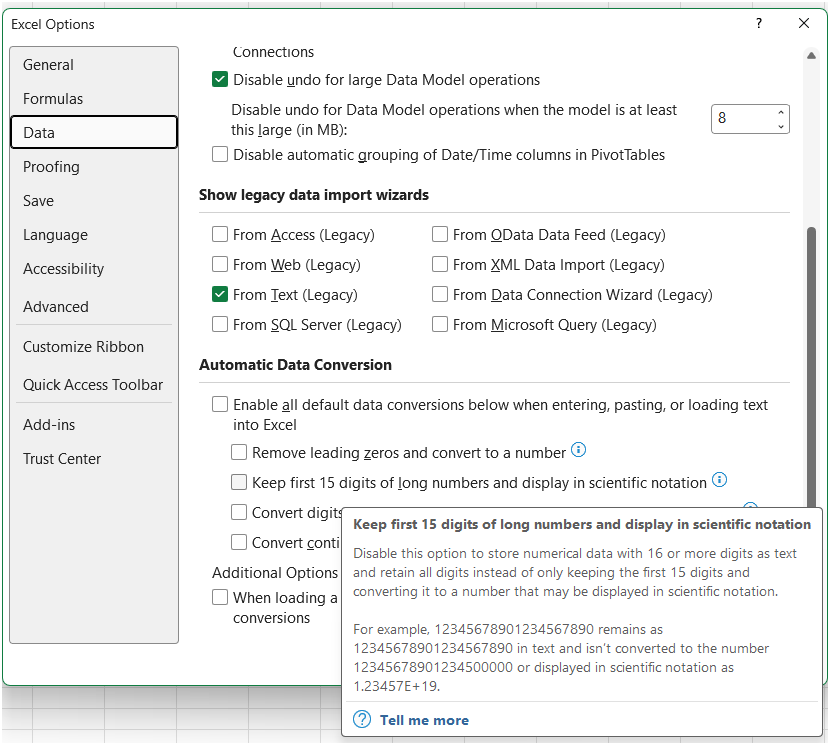Close the Excel Options dialog
This screenshot has width=830, height=745.
point(804,23)
